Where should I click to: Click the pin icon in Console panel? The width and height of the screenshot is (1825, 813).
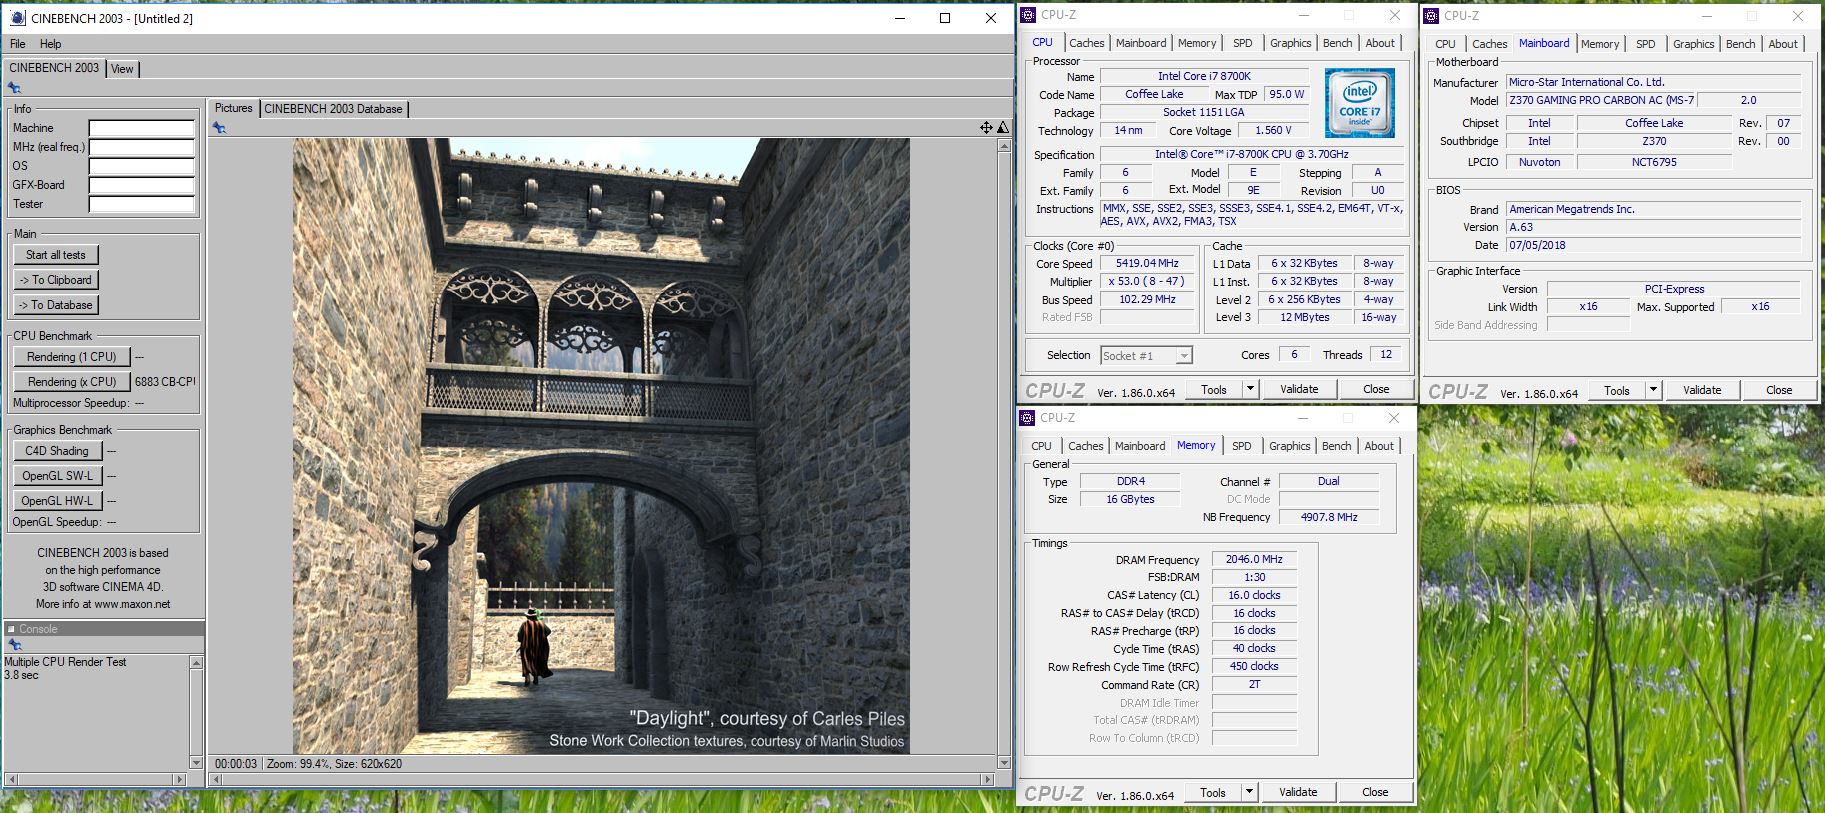[14, 645]
